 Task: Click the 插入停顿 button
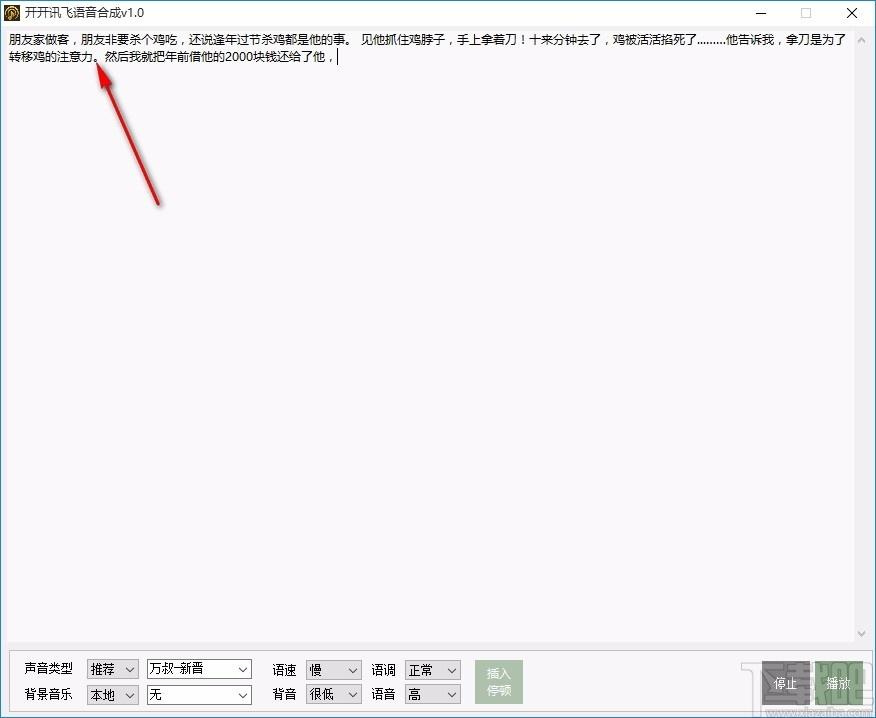pos(499,682)
